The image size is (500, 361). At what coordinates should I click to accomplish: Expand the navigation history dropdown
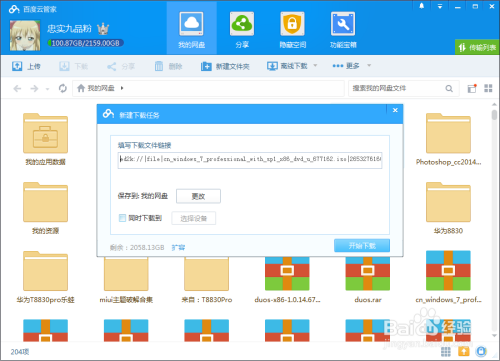tap(47, 89)
